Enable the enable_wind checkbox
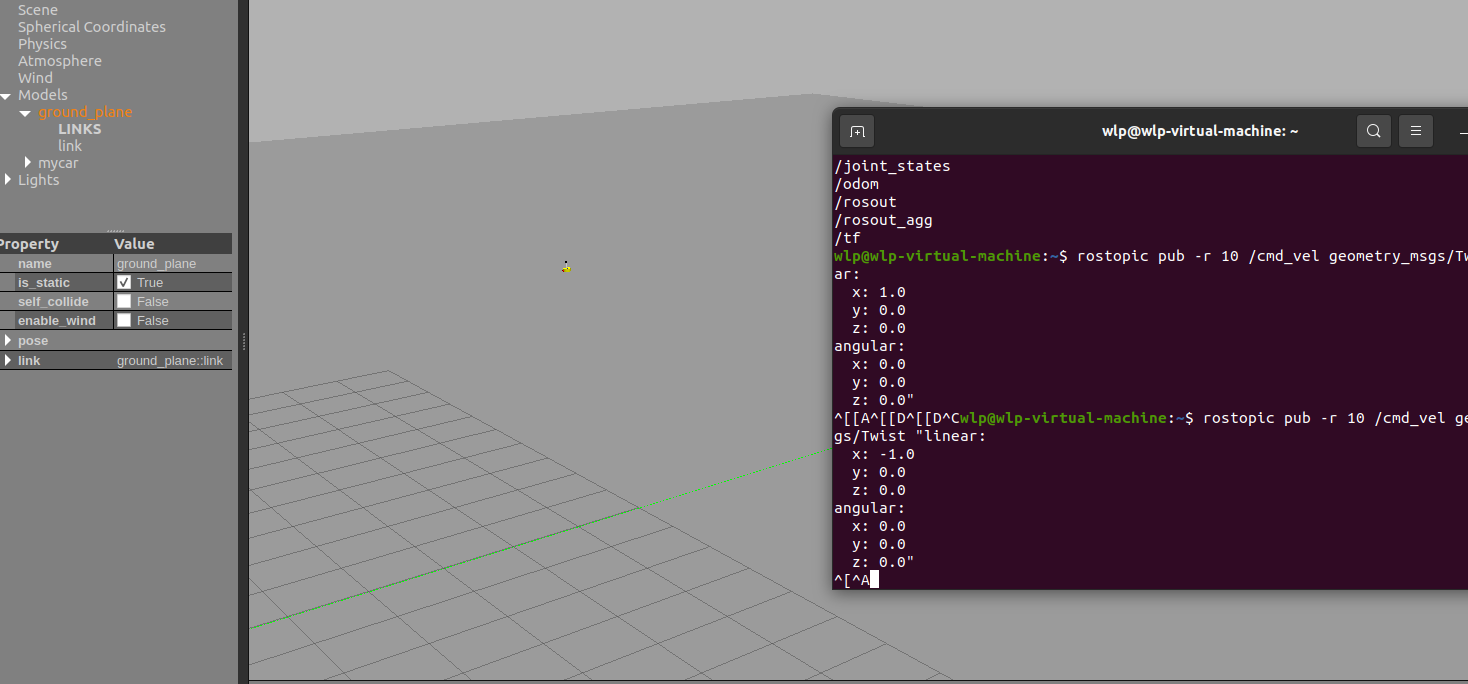The height and width of the screenshot is (684, 1468). coord(124,321)
